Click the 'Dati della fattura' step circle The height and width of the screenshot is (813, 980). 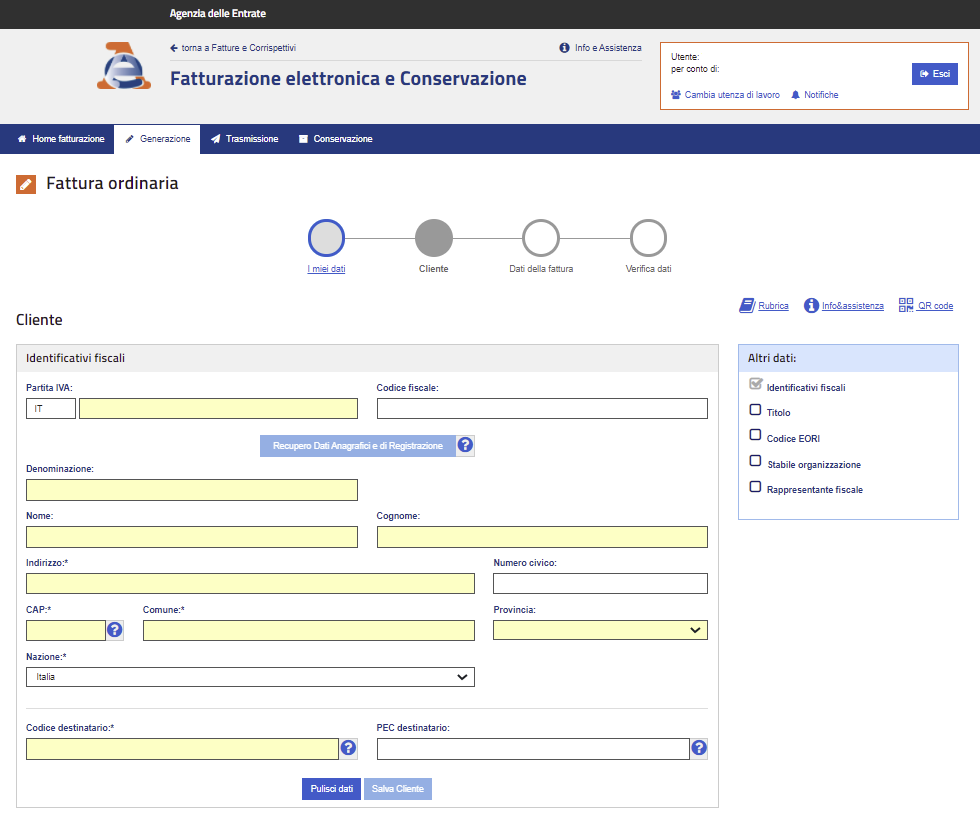(x=541, y=238)
